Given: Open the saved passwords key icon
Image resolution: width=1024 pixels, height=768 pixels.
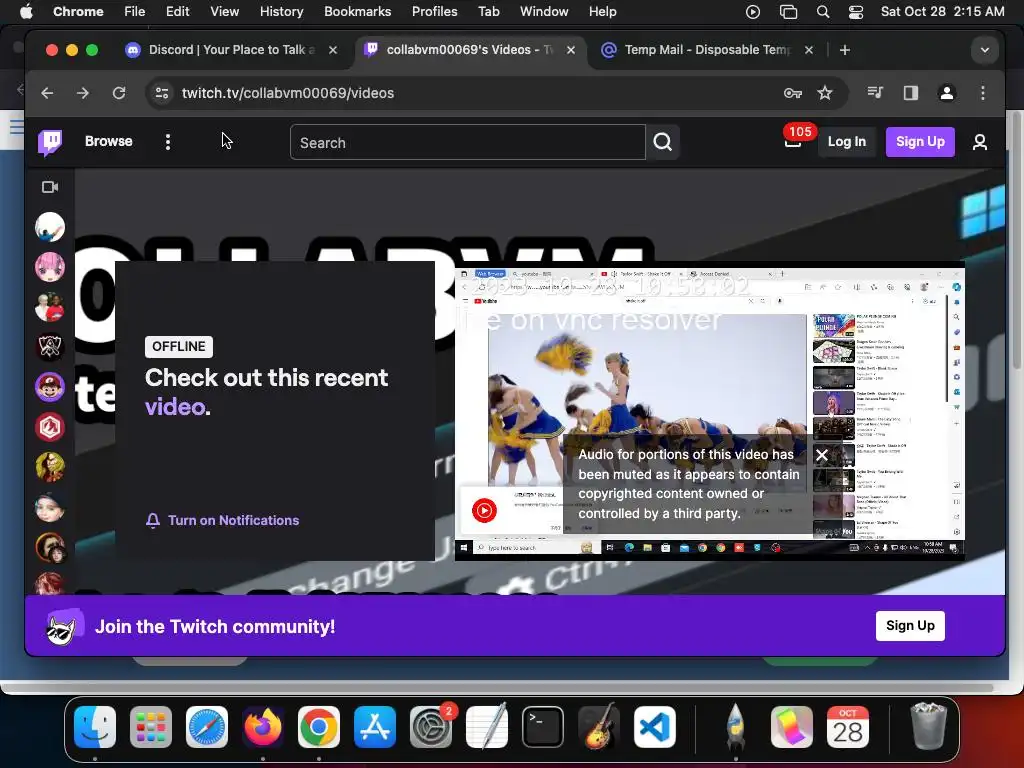Looking at the screenshot, I should coord(793,93).
